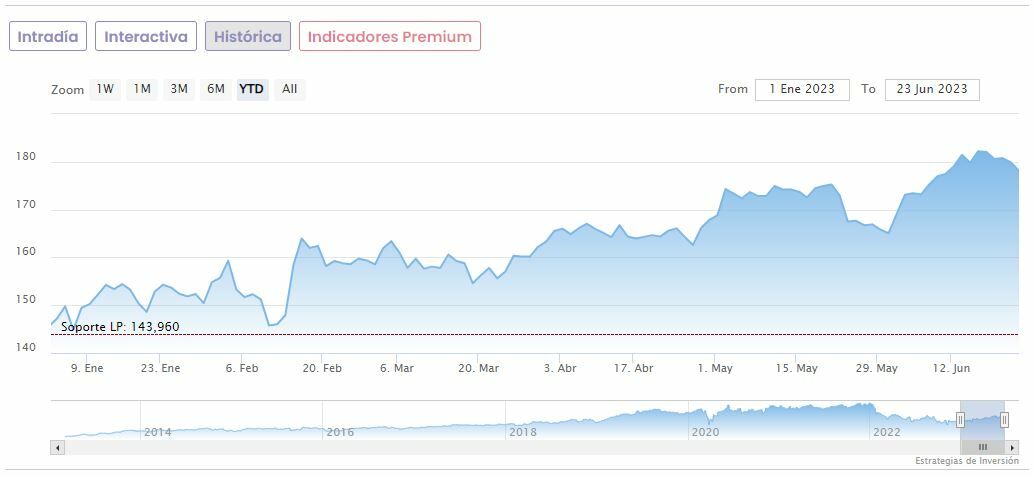
Task: Set zoom range to 1M
Action: pyautogui.click(x=142, y=89)
